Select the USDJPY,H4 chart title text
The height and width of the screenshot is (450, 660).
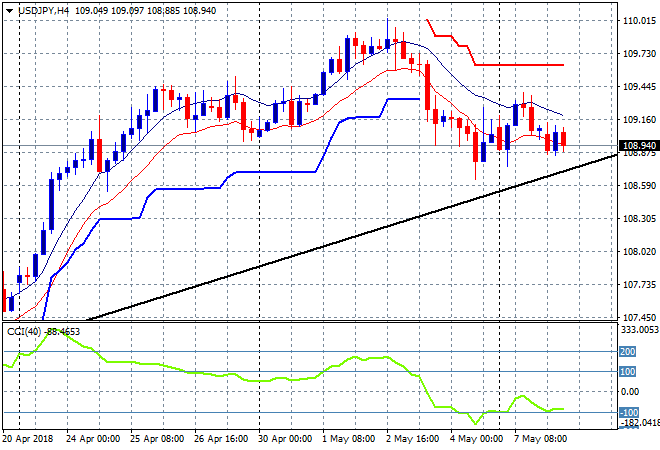(x=43, y=11)
